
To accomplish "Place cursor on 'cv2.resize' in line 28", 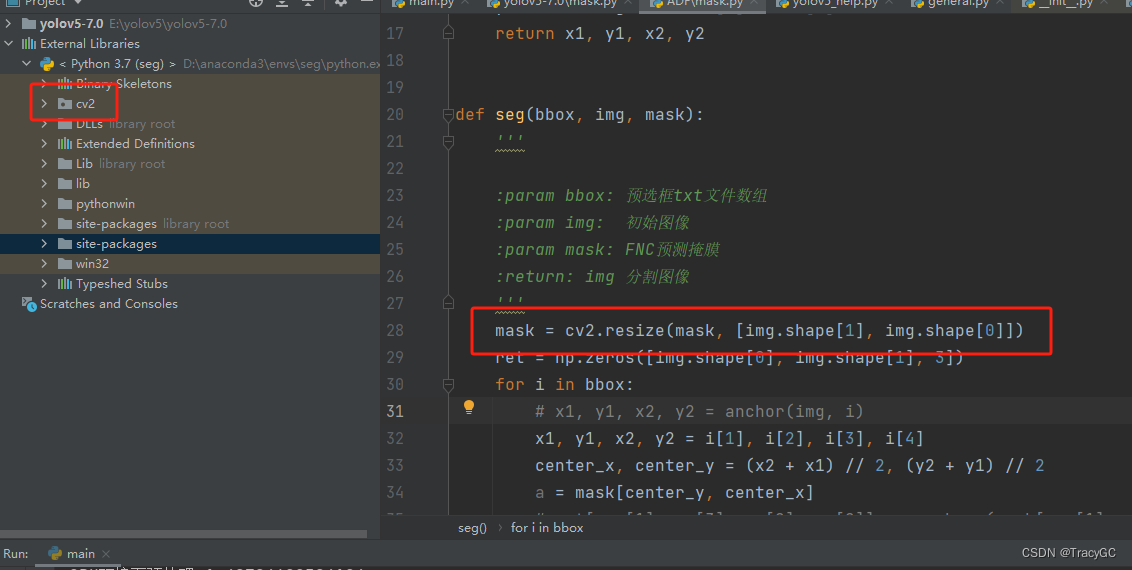I will [614, 330].
